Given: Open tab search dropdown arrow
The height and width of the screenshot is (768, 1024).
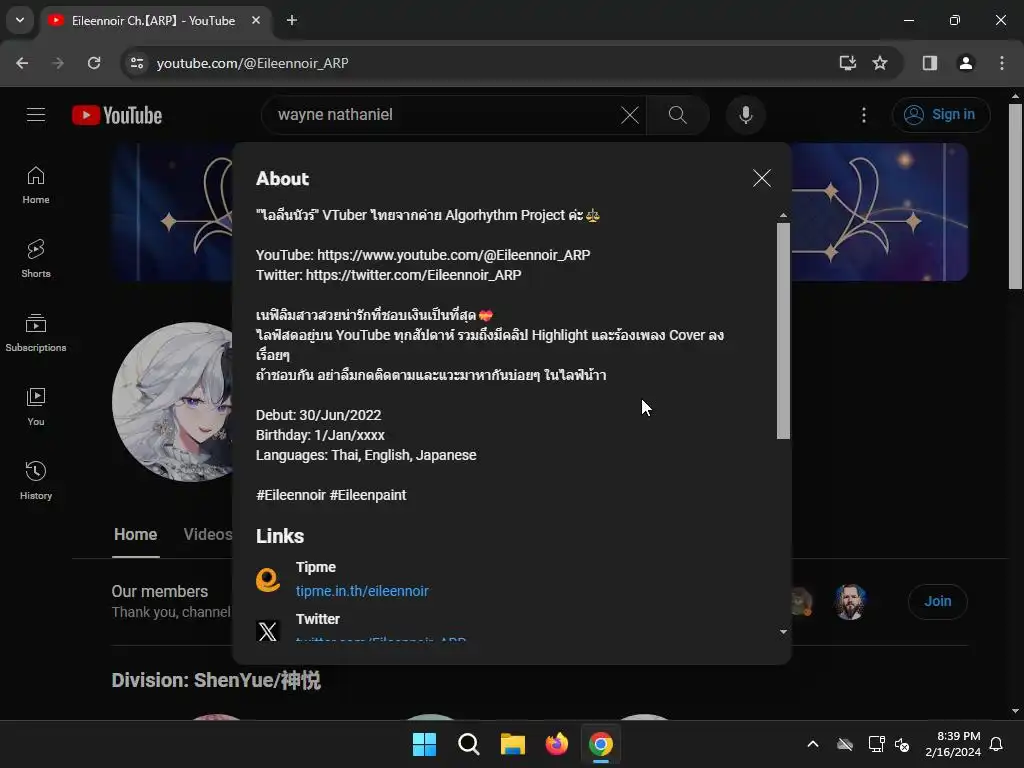Looking at the screenshot, I should pos(20,20).
